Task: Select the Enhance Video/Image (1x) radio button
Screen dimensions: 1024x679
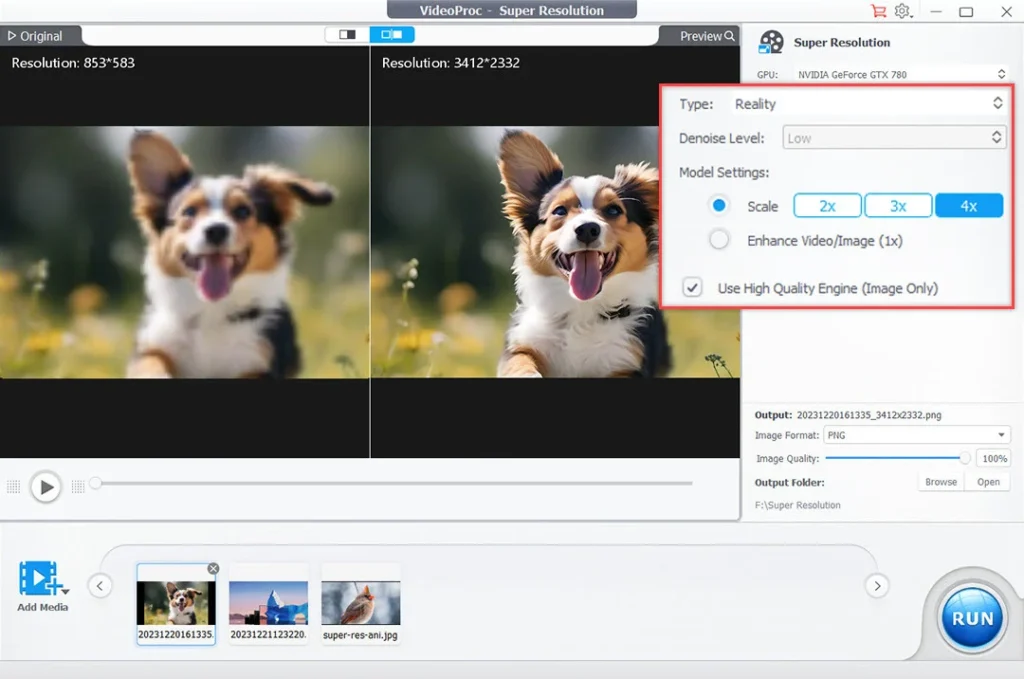Action: click(x=717, y=239)
